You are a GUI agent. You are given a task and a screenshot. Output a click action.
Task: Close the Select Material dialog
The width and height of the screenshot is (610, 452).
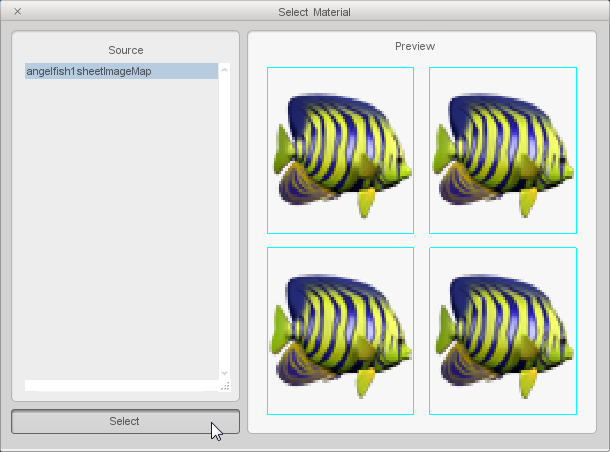(18, 12)
